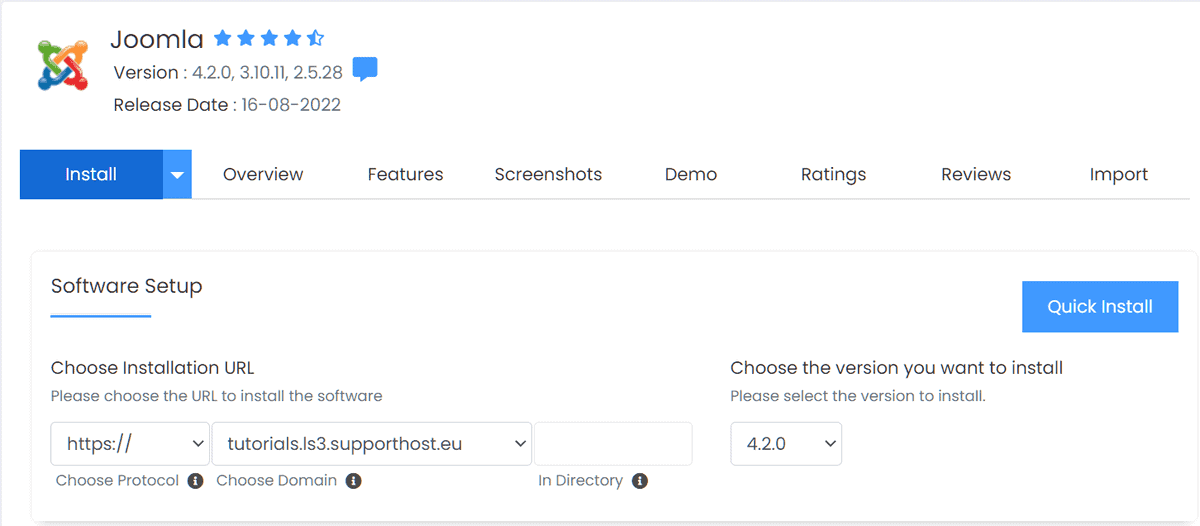Image resolution: width=1200 pixels, height=526 pixels.
Task: Go to the Features tab
Action: 405,175
